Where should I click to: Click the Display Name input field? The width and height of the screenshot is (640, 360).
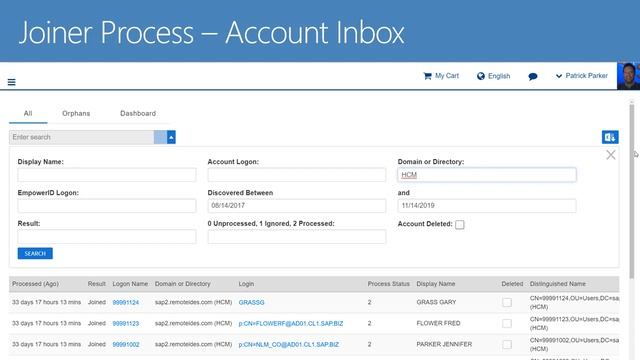point(107,175)
